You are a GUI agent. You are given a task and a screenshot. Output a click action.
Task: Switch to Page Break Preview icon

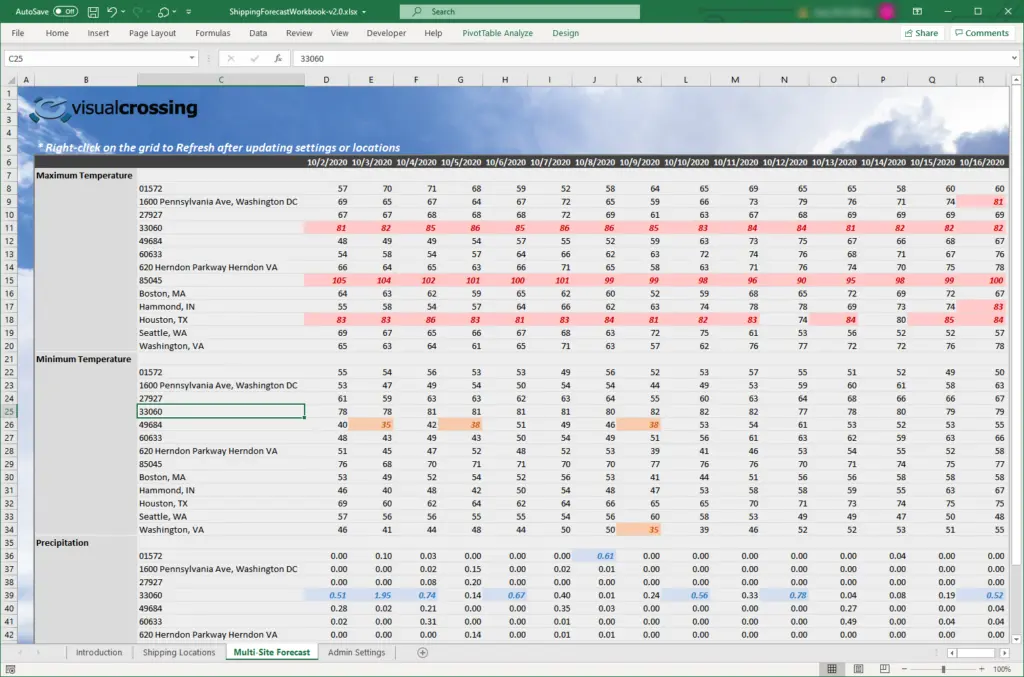coord(886,668)
